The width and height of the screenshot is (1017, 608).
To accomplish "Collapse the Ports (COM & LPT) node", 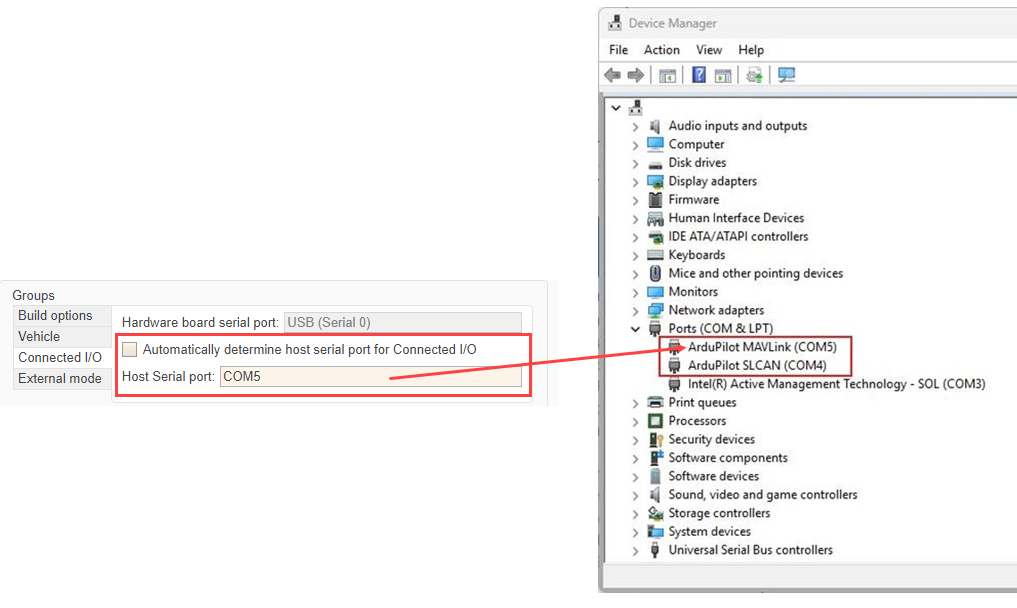I will (635, 329).
